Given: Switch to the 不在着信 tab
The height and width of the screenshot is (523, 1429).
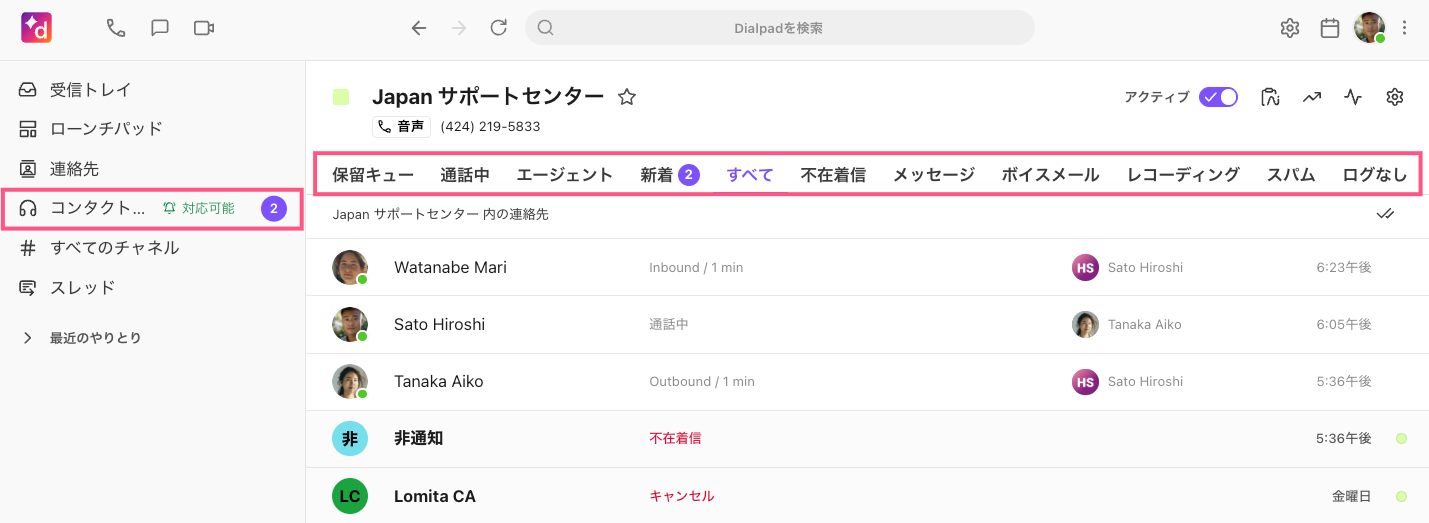Looking at the screenshot, I should tap(833, 175).
